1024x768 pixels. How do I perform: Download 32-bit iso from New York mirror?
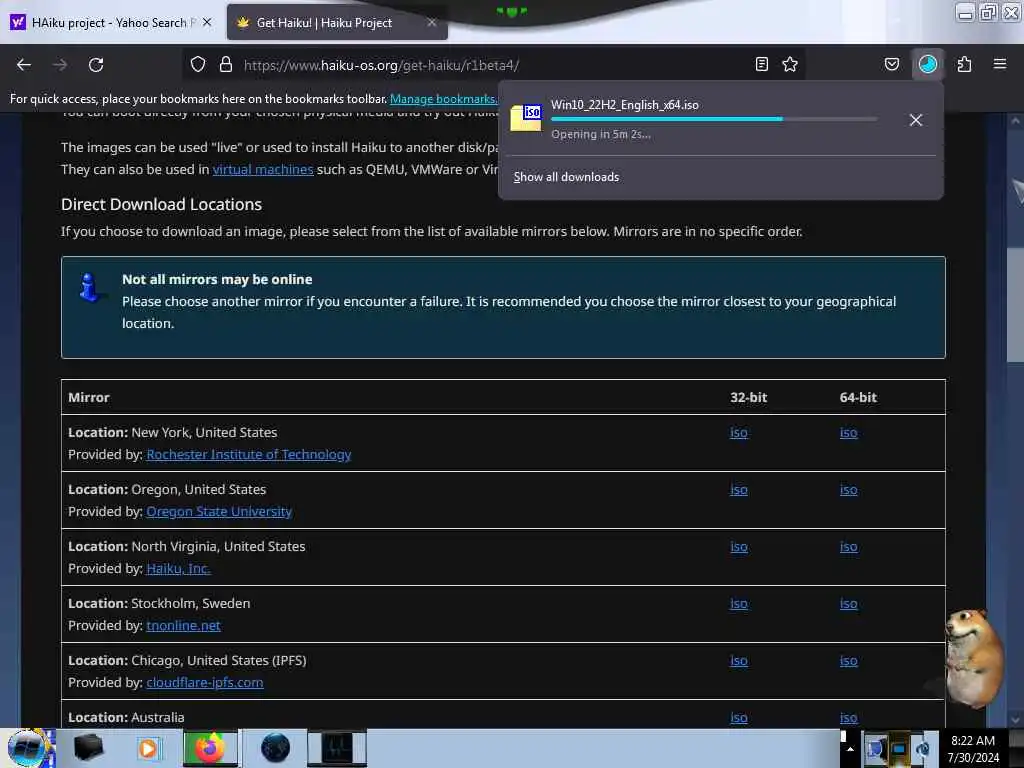tap(739, 432)
